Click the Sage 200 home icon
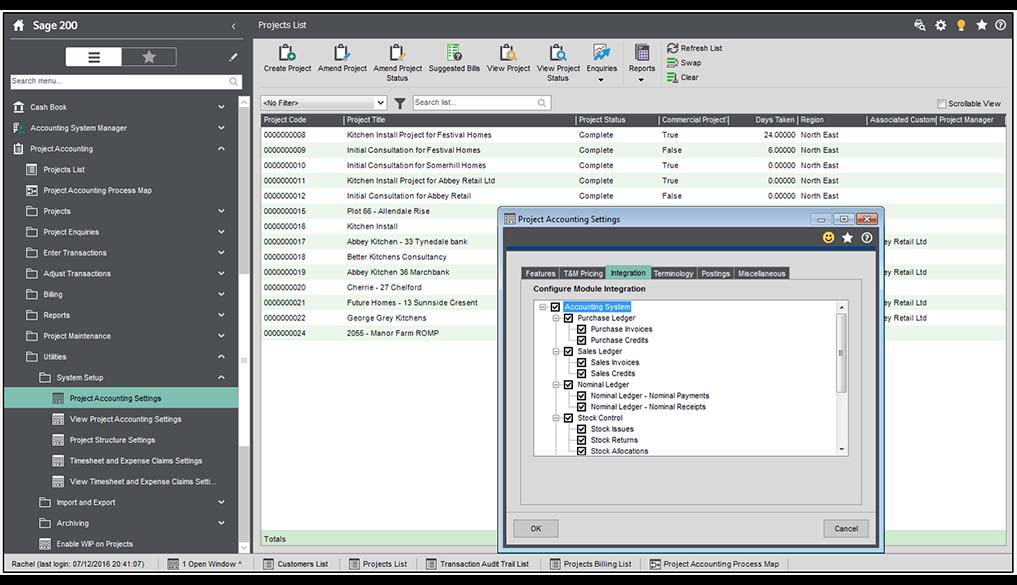Viewport: 1017px width, 585px height. tap(19, 25)
